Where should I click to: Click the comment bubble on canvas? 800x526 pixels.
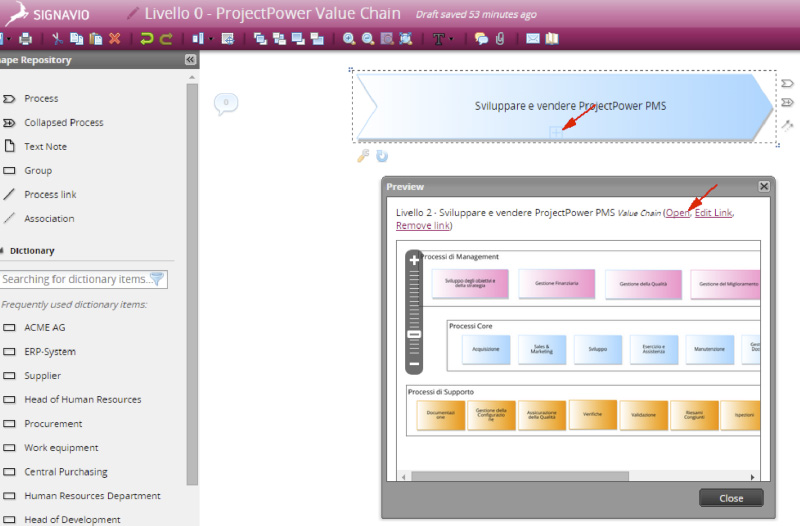click(226, 104)
